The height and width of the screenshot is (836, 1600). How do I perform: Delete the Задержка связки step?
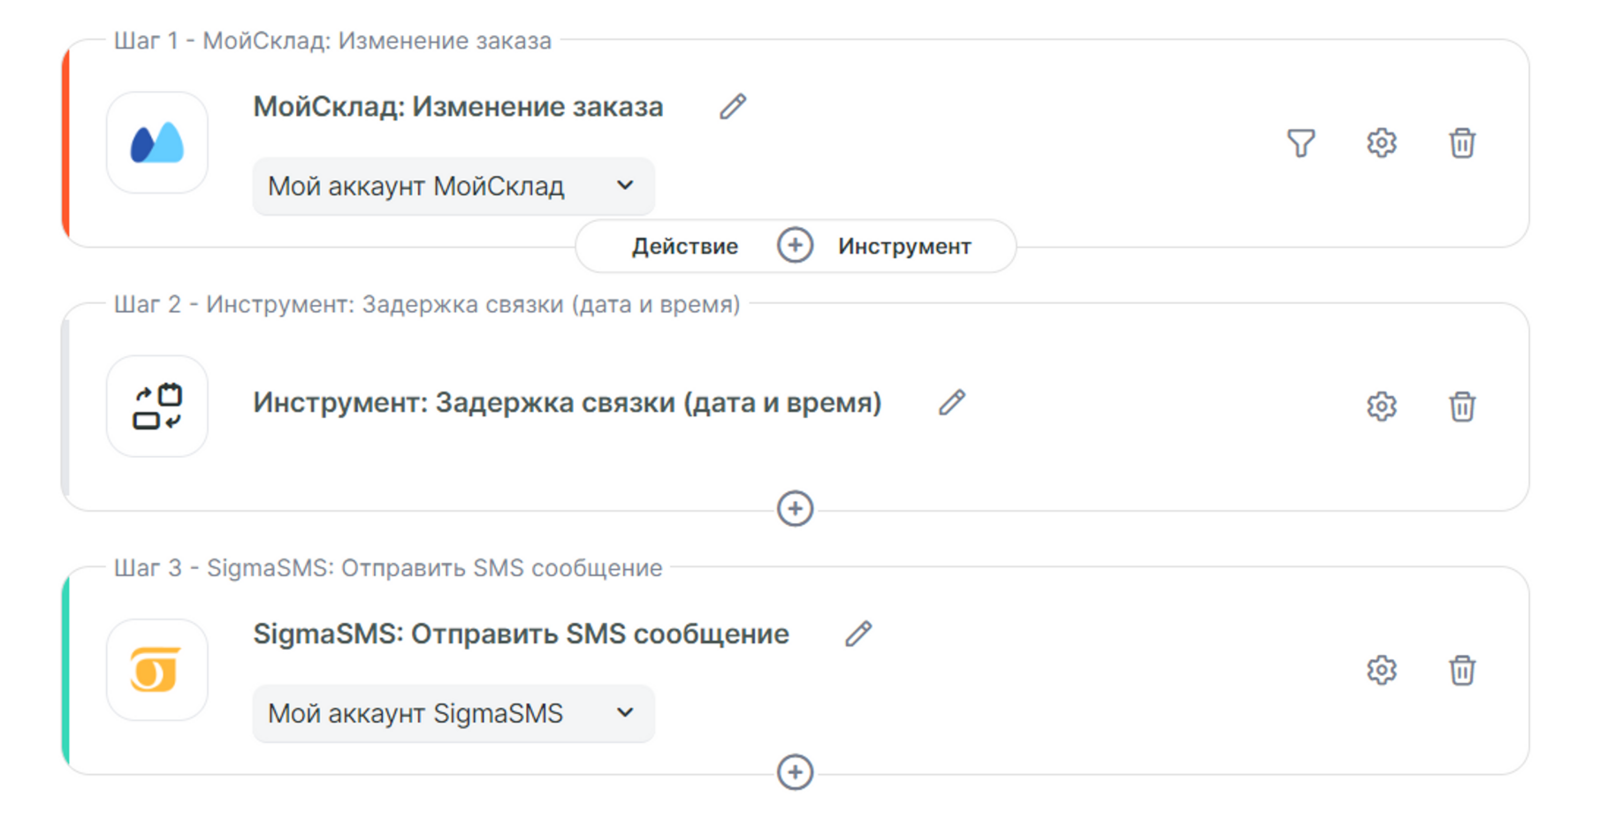[1461, 406]
